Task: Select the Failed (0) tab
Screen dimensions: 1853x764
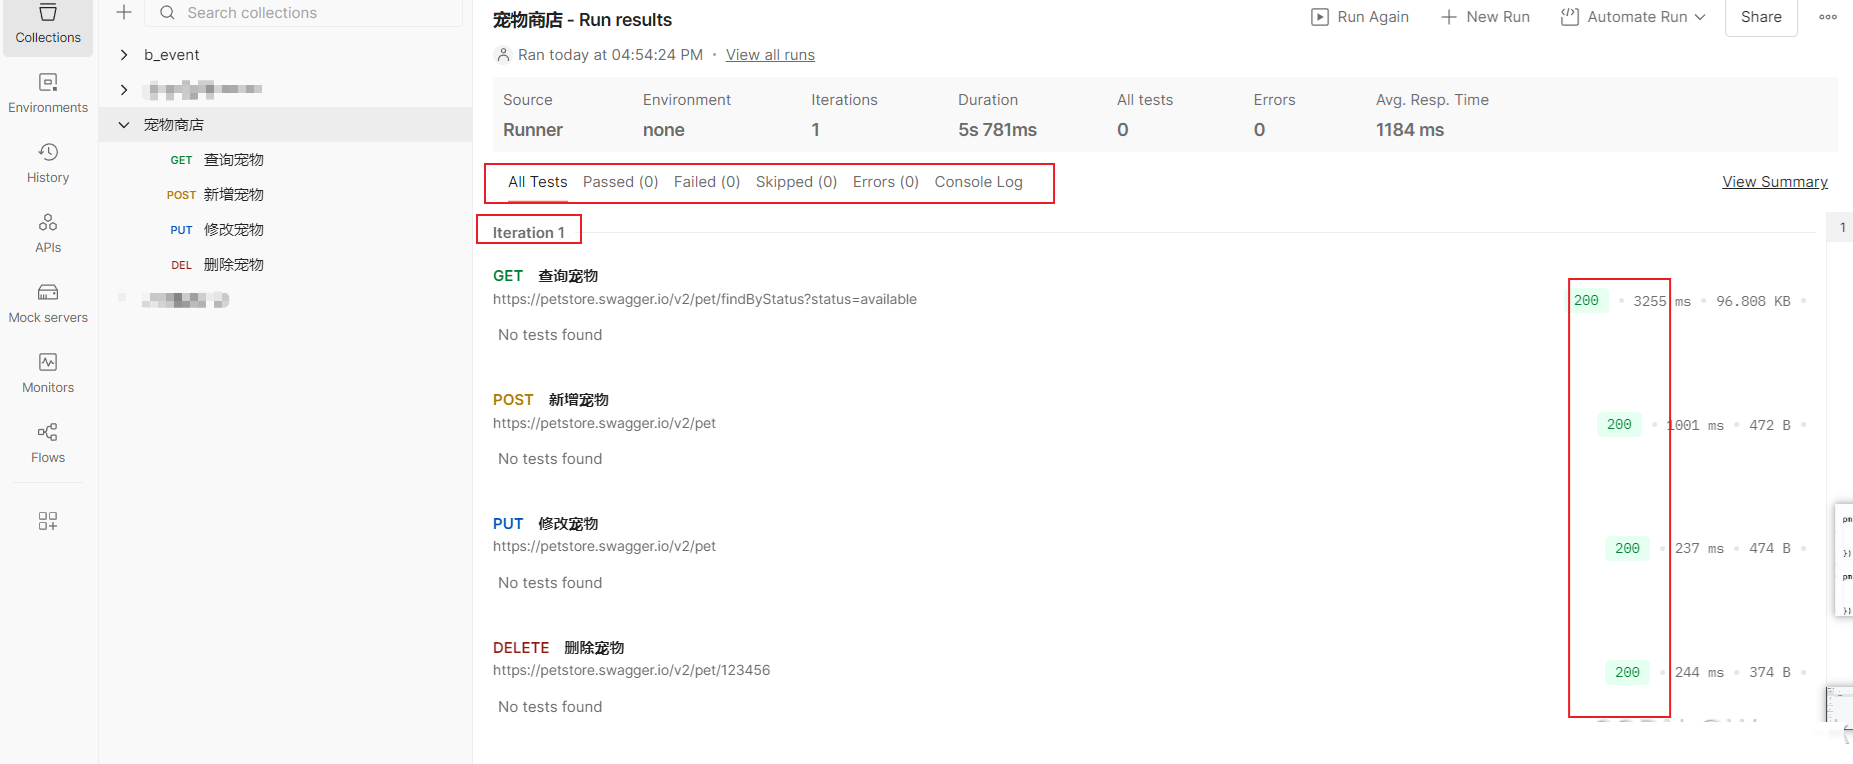Action: (x=706, y=182)
